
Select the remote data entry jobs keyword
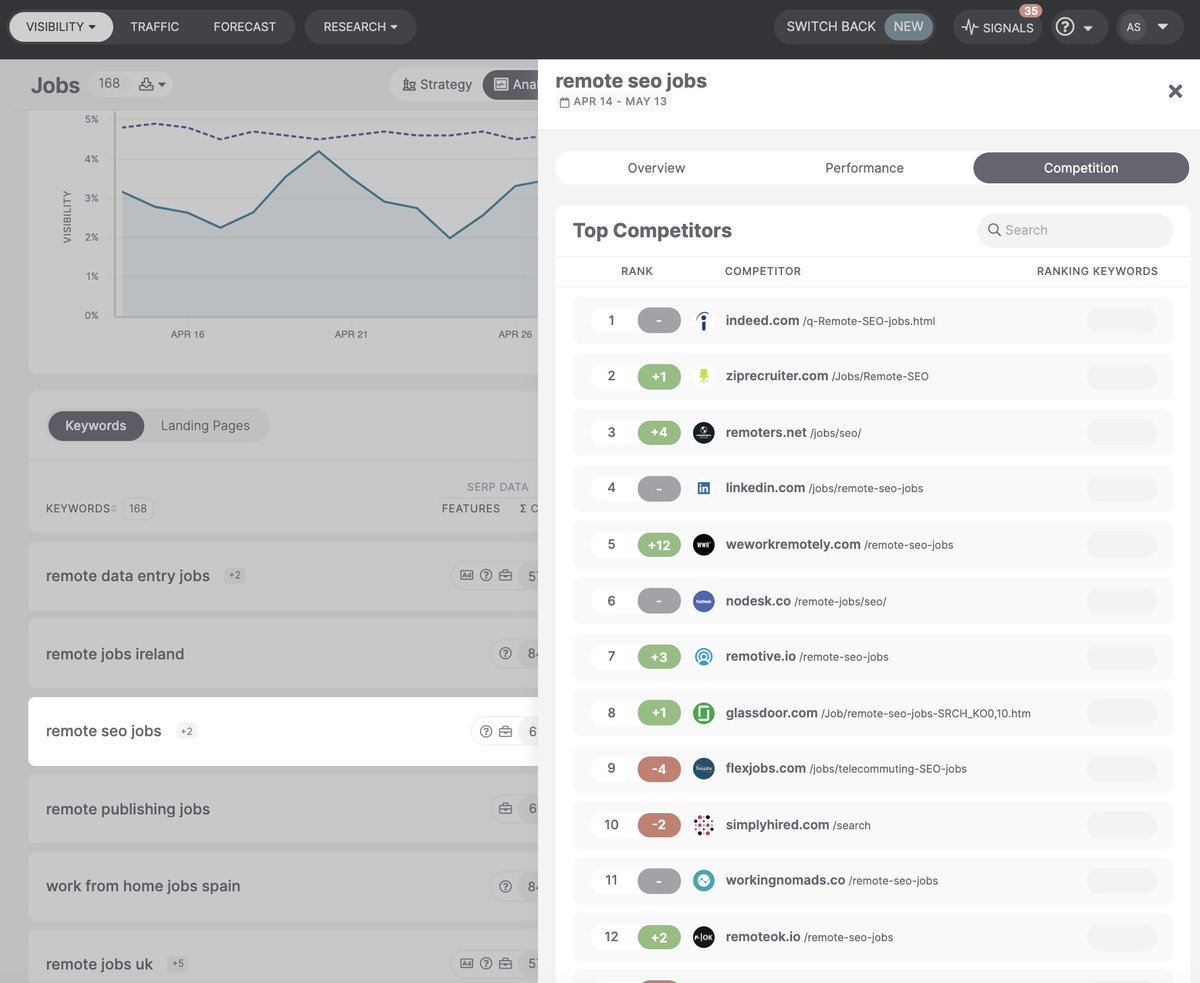128,576
